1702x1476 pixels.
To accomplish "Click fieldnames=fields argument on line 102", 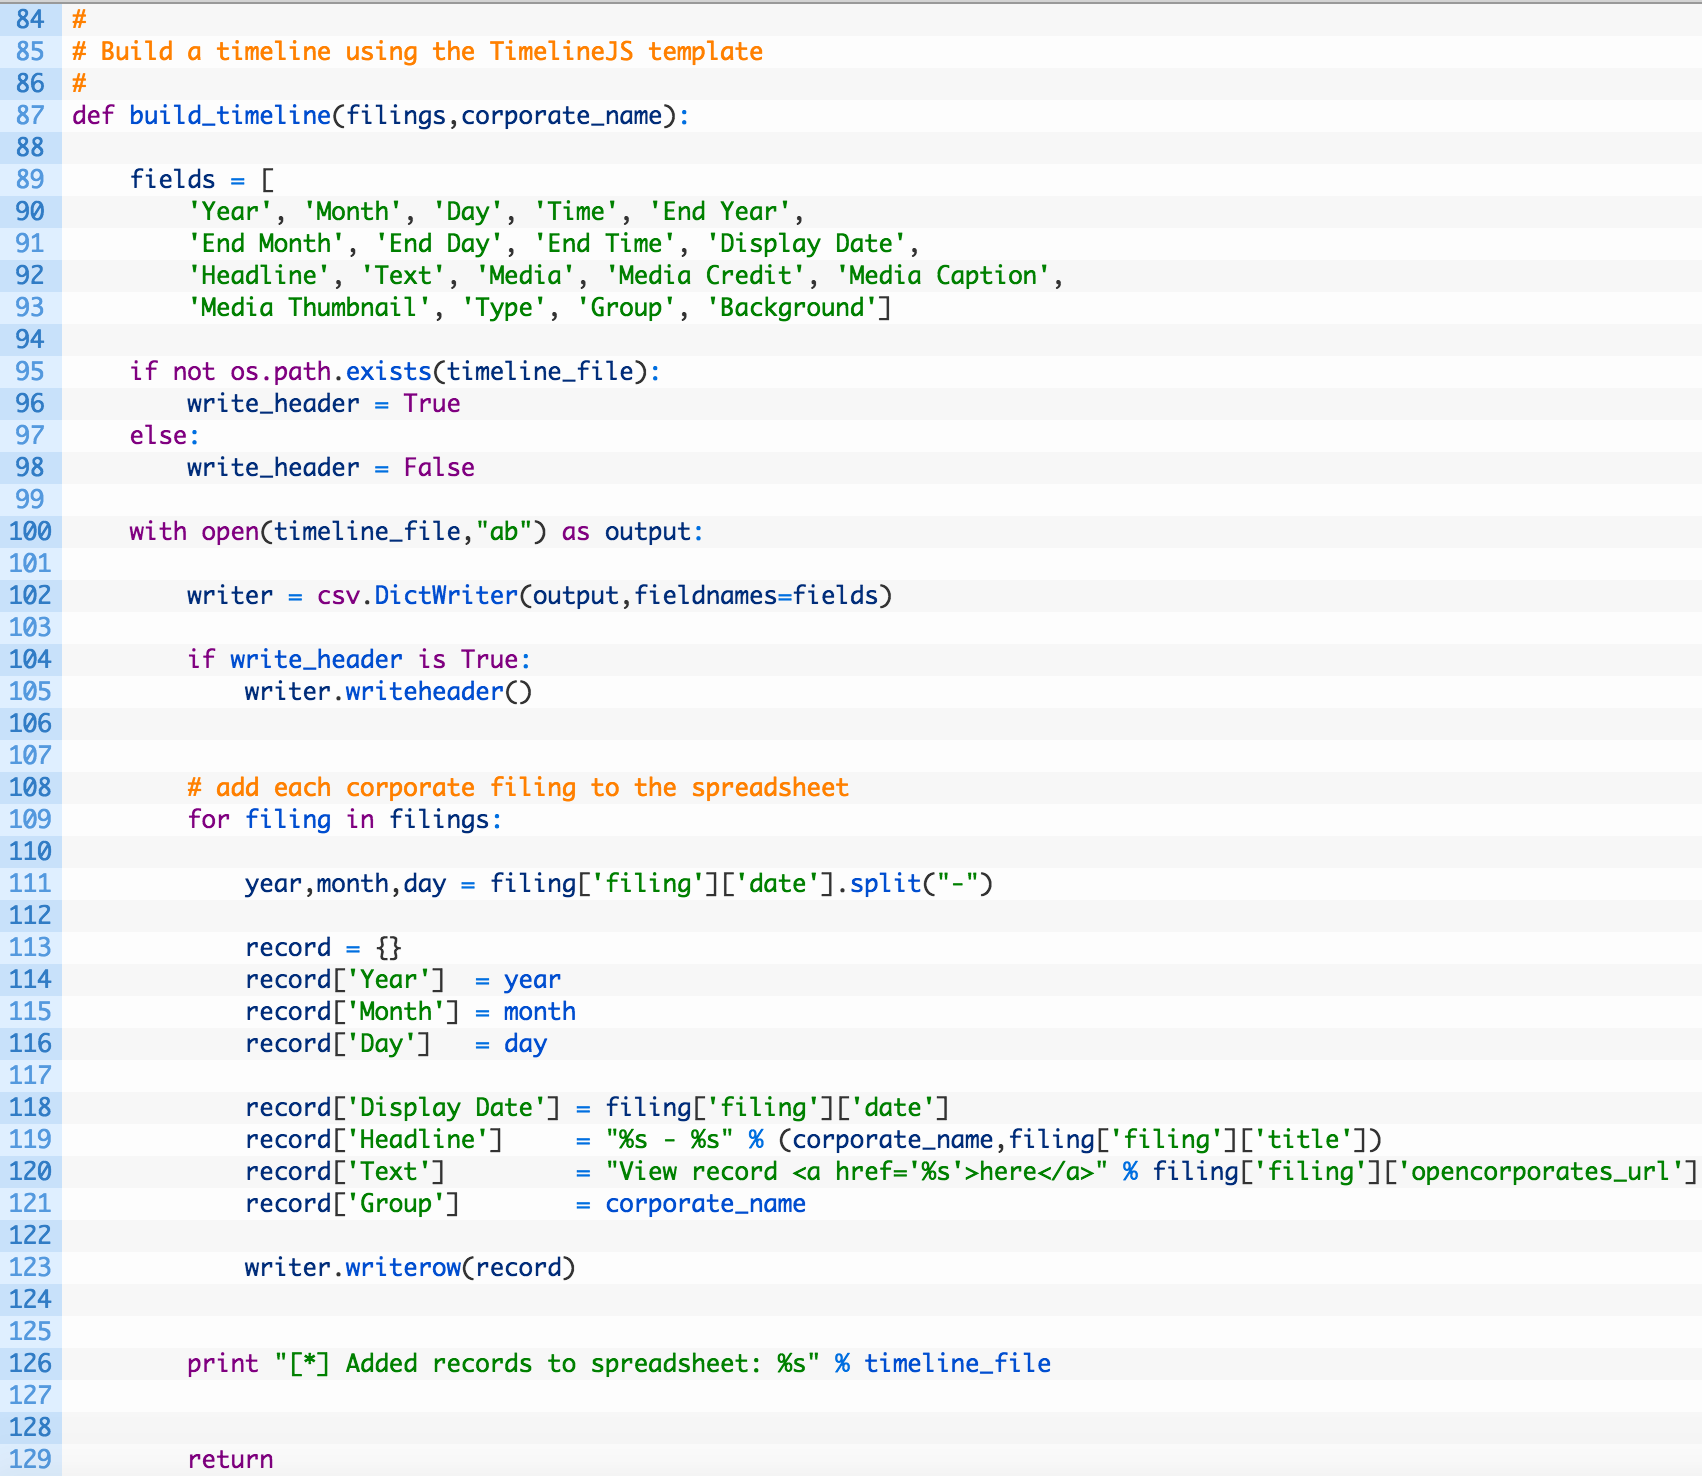I will [755, 596].
